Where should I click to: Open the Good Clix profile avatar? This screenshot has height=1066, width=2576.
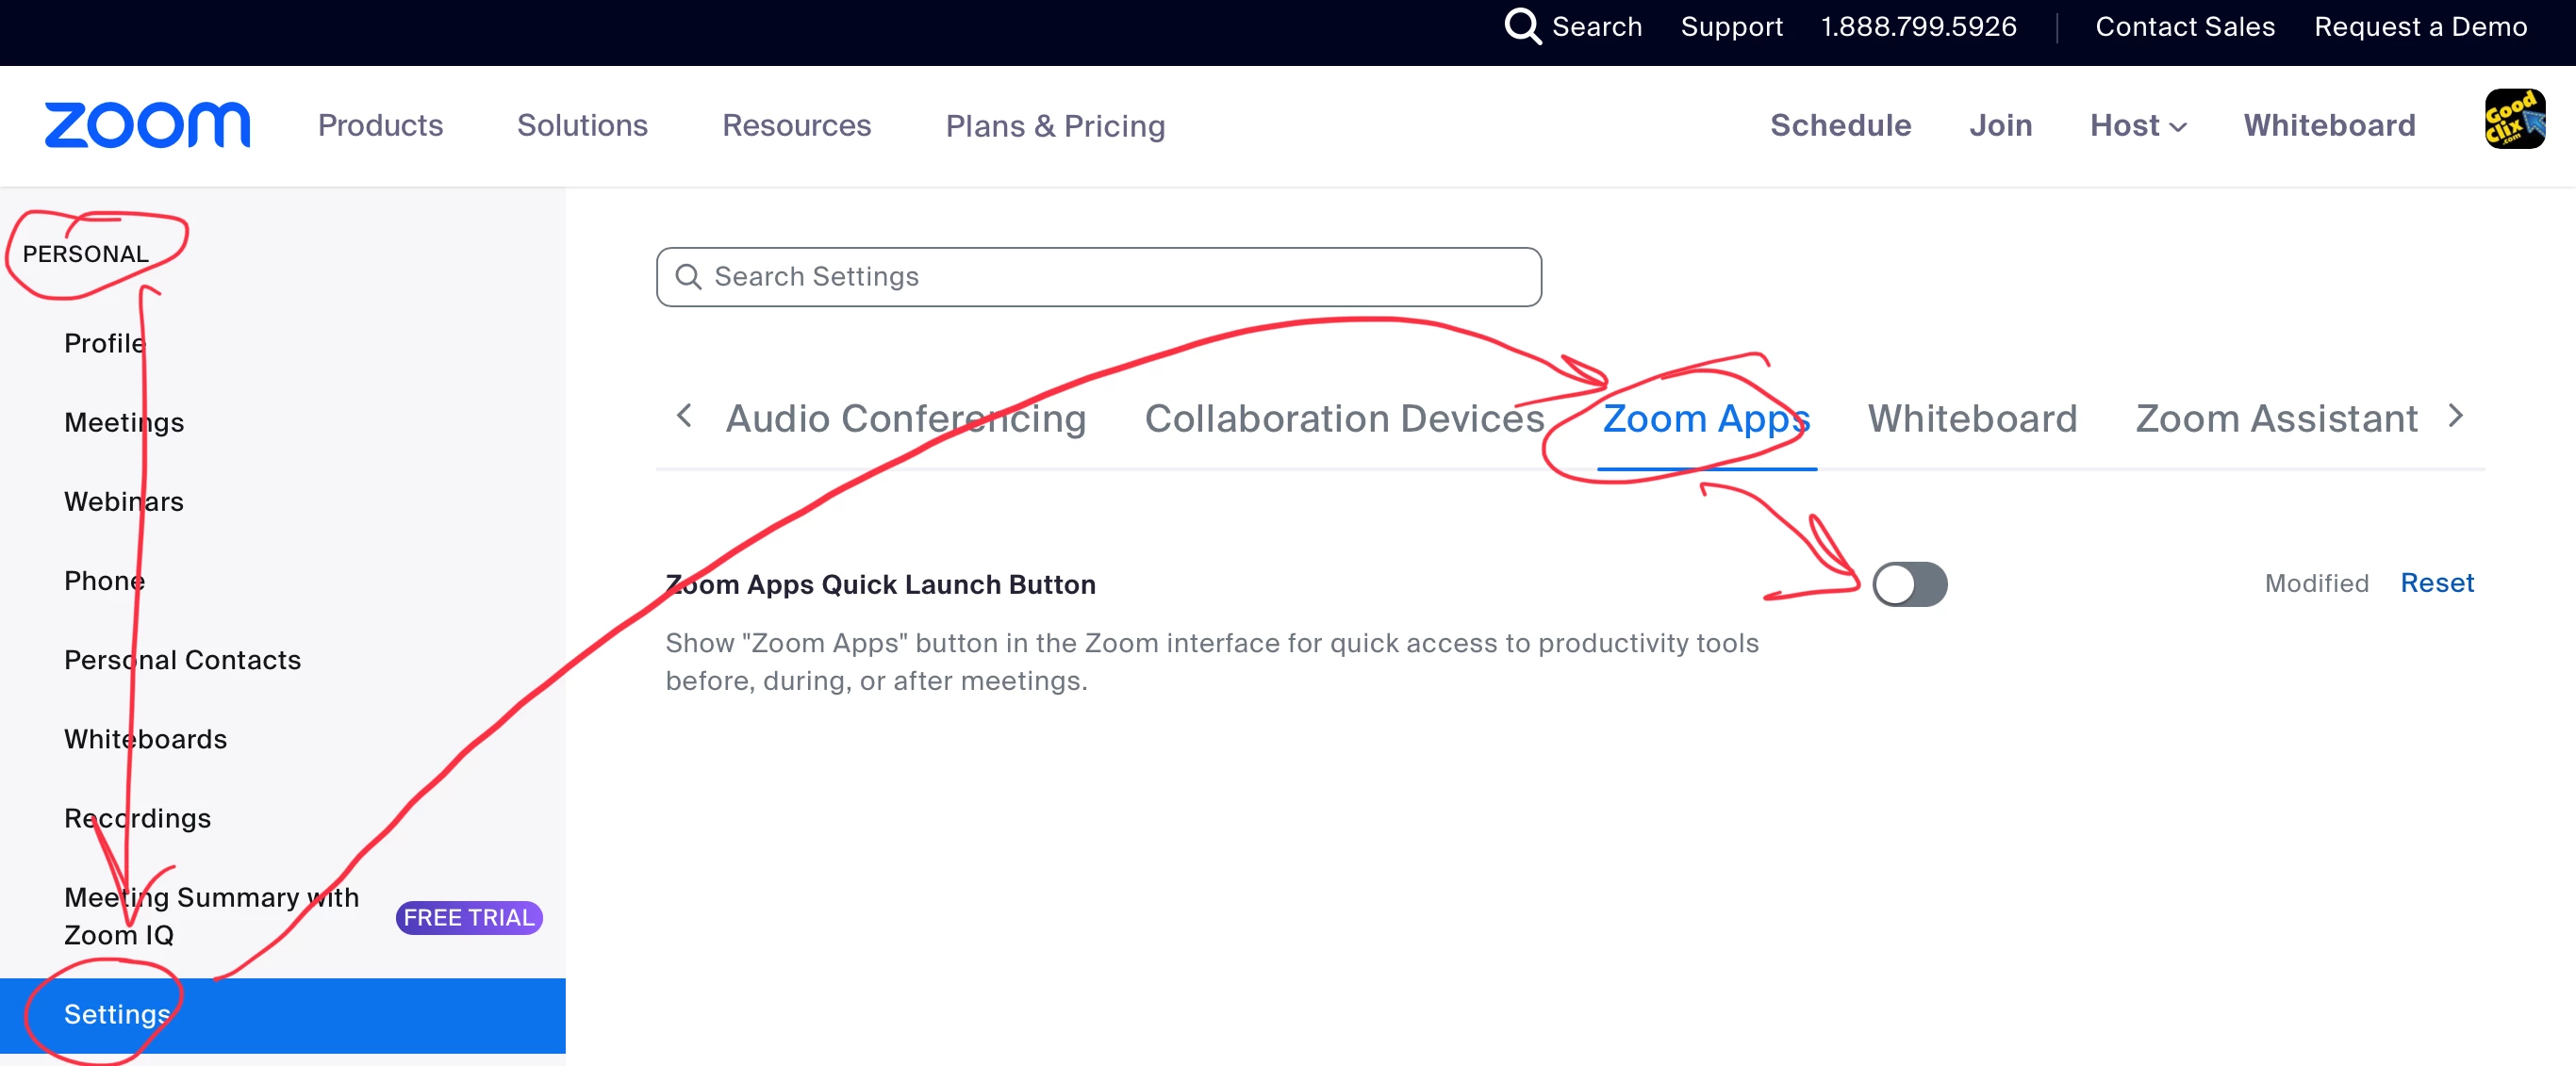2514,120
